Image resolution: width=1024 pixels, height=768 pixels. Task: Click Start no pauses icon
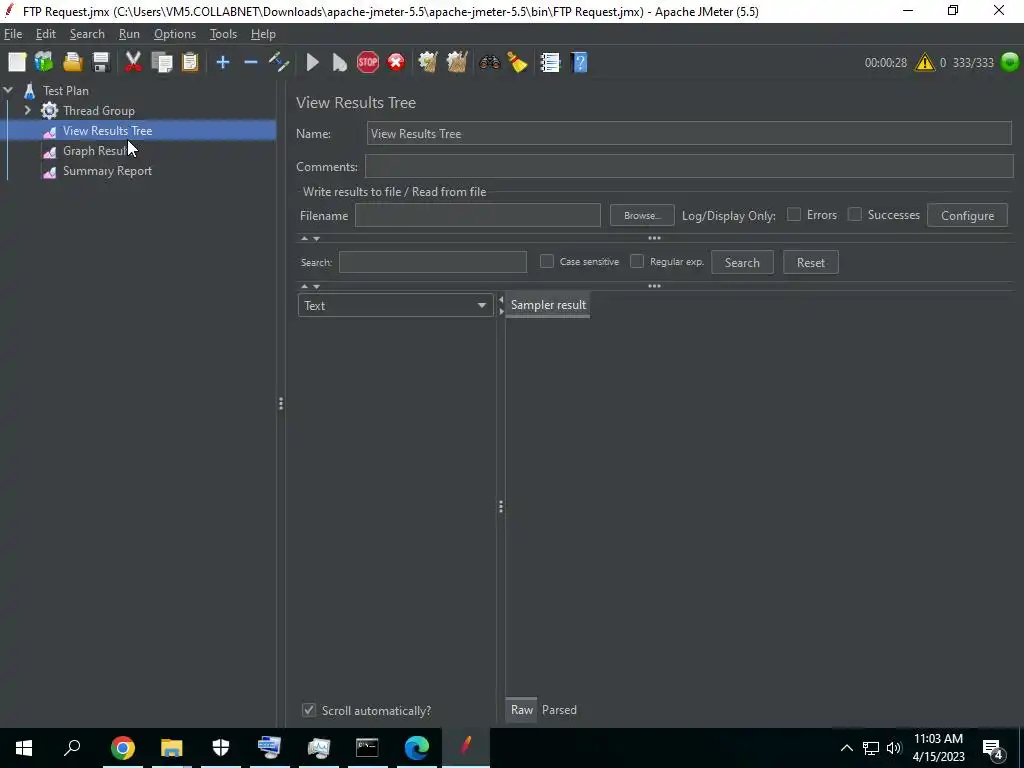[x=340, y=62]
